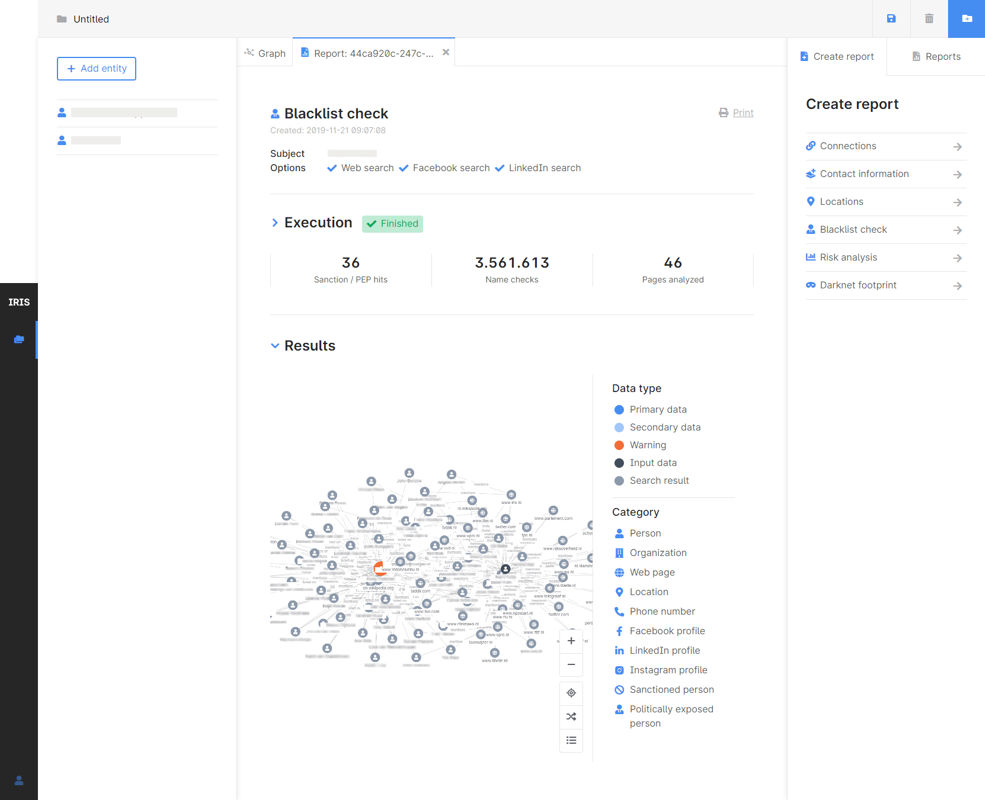The width and height of the screenshot is (985, 800).
Task: Create a Risk analysis report
Action: tap(886, 257)
